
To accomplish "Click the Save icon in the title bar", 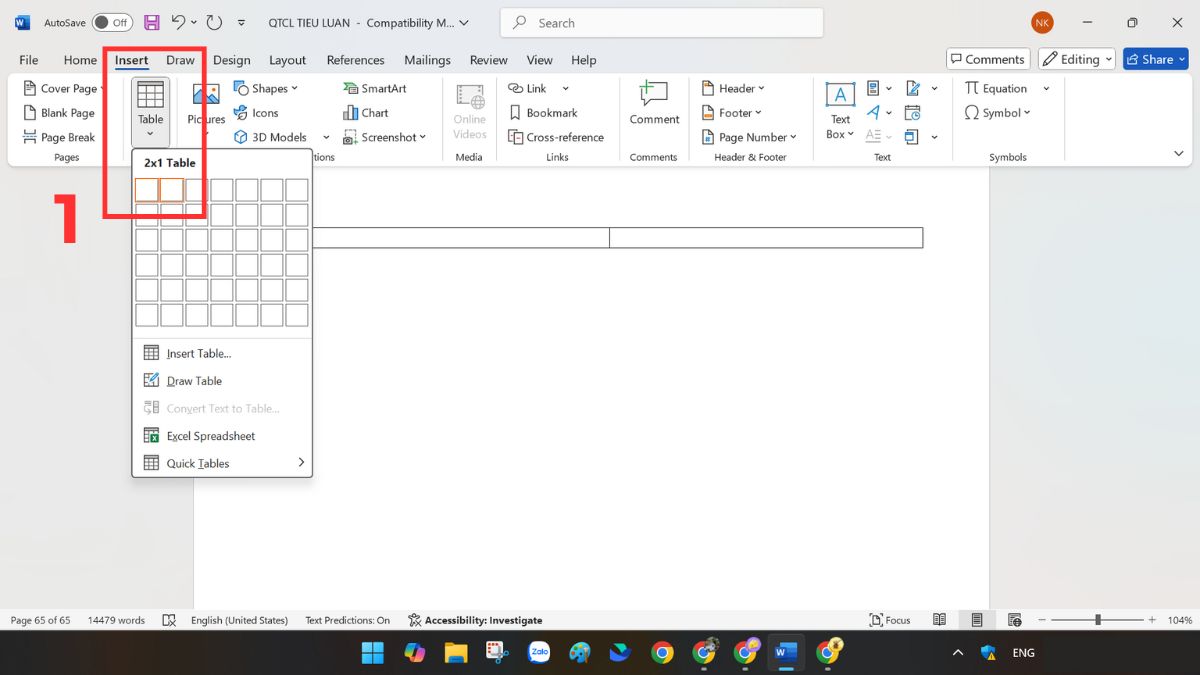I will [x=151, y=22].
